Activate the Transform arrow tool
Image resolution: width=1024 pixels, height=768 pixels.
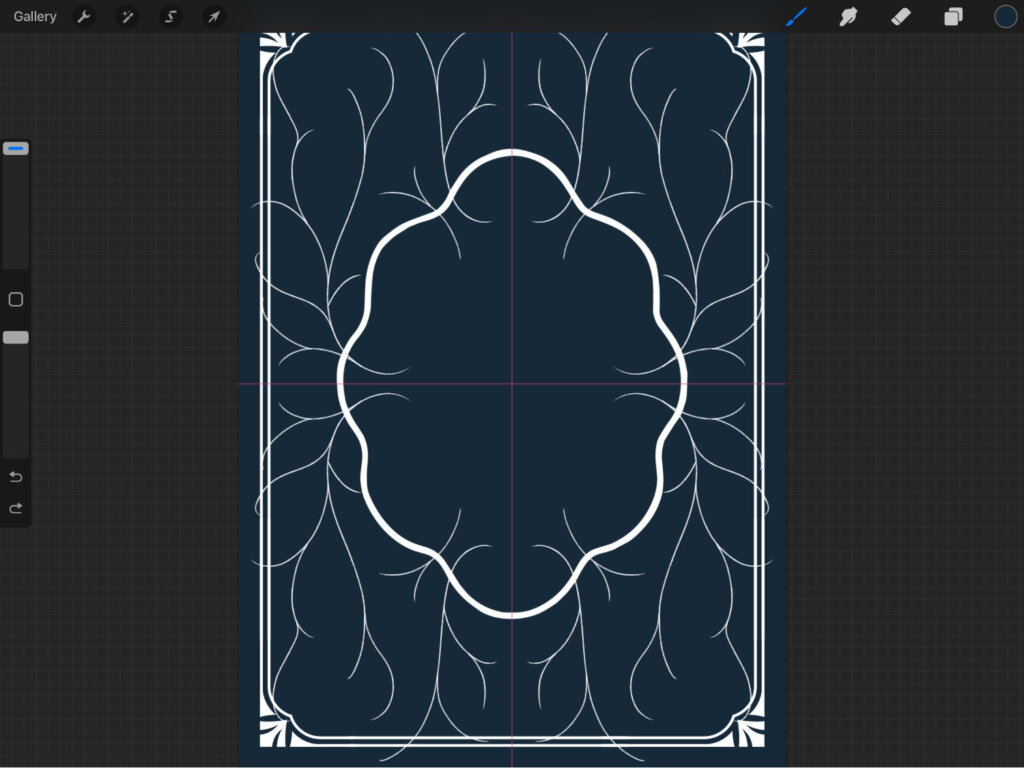tap(213, 17)
